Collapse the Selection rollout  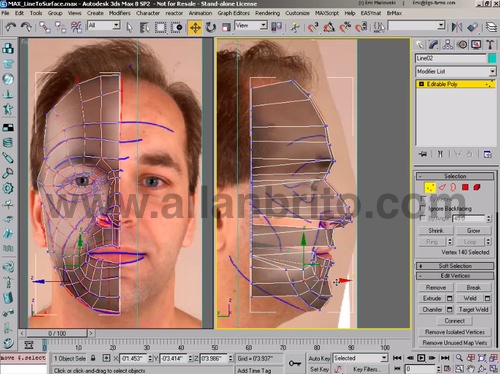click(x=455, y=176)
